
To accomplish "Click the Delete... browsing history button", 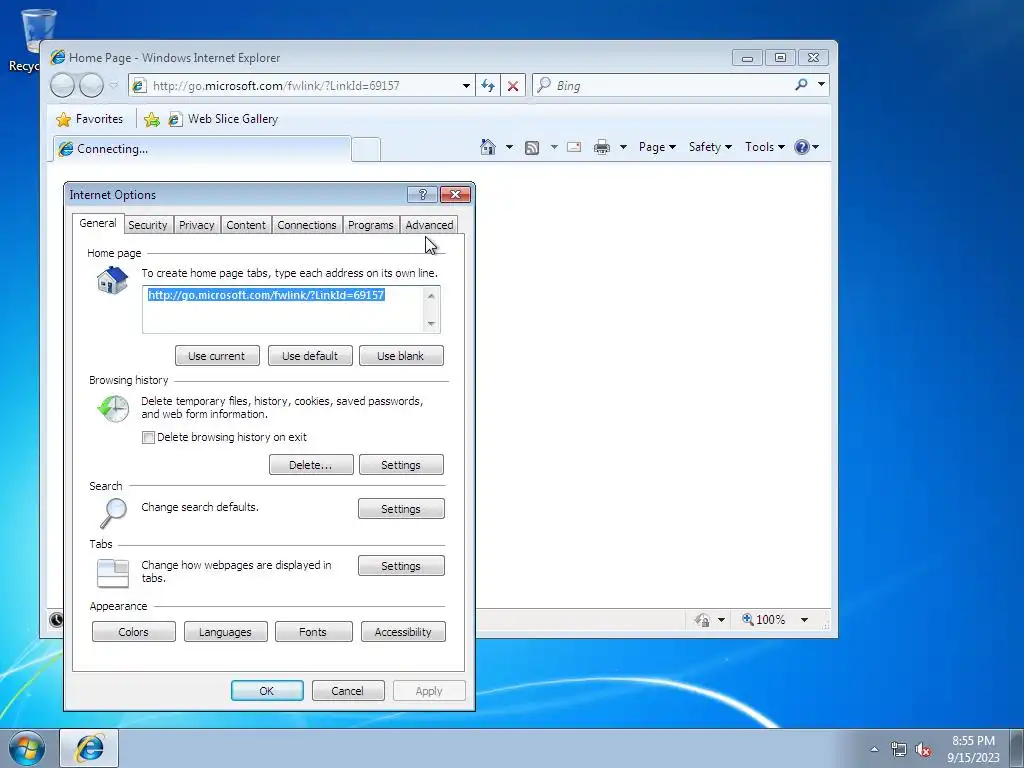I will 311,465.
